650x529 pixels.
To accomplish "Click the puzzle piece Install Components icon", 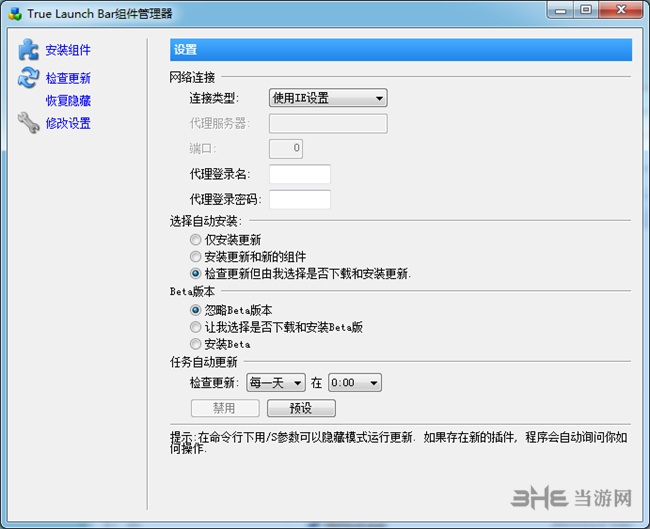I will click(x=28, y=49).
